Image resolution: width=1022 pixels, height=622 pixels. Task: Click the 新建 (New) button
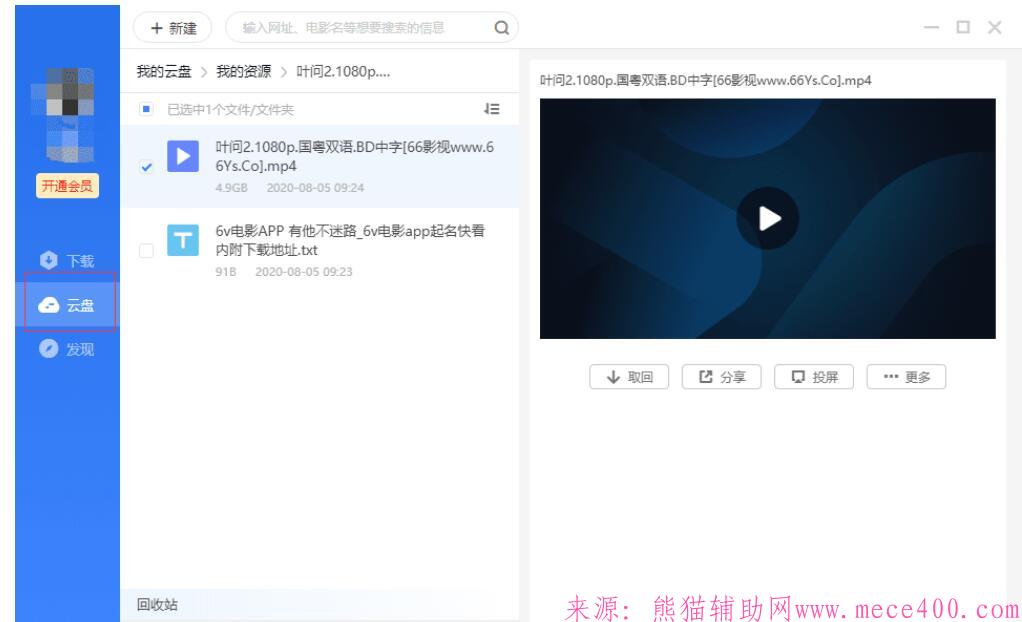172,28
